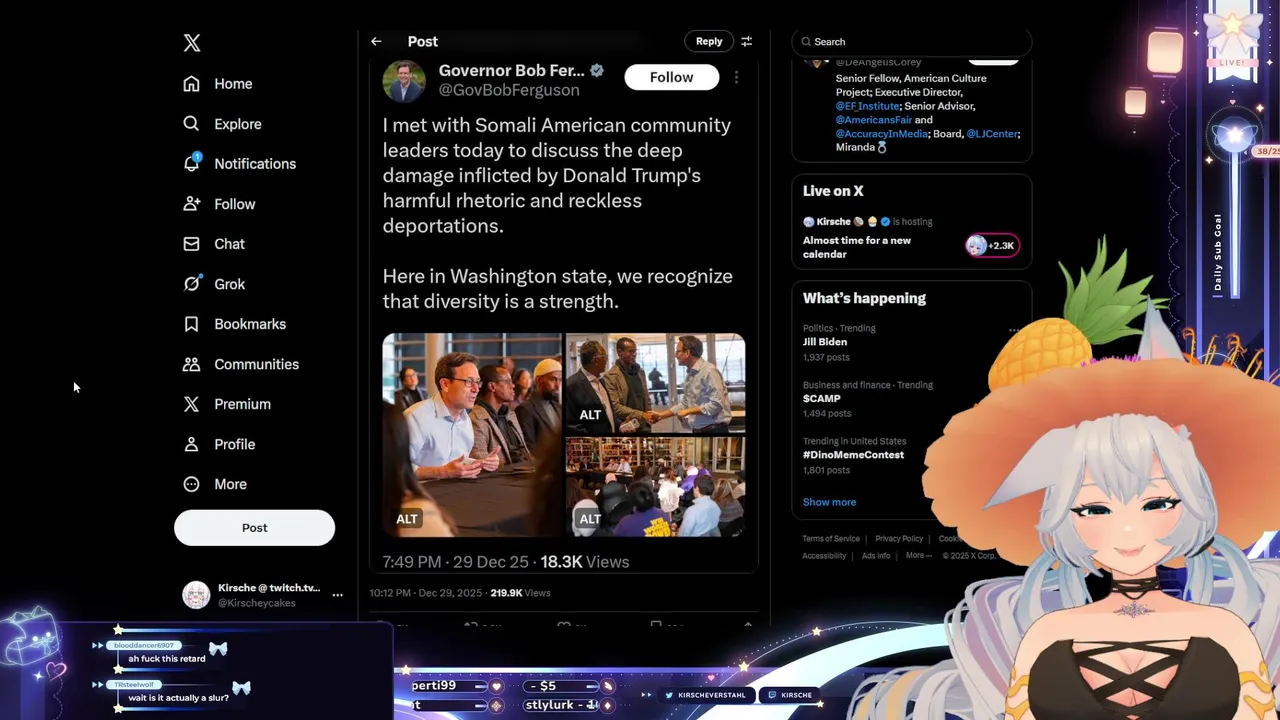This screenshot has height=720, width=1280.
Task: Open the handshake photo thumbnail
Action: point(655,383)
